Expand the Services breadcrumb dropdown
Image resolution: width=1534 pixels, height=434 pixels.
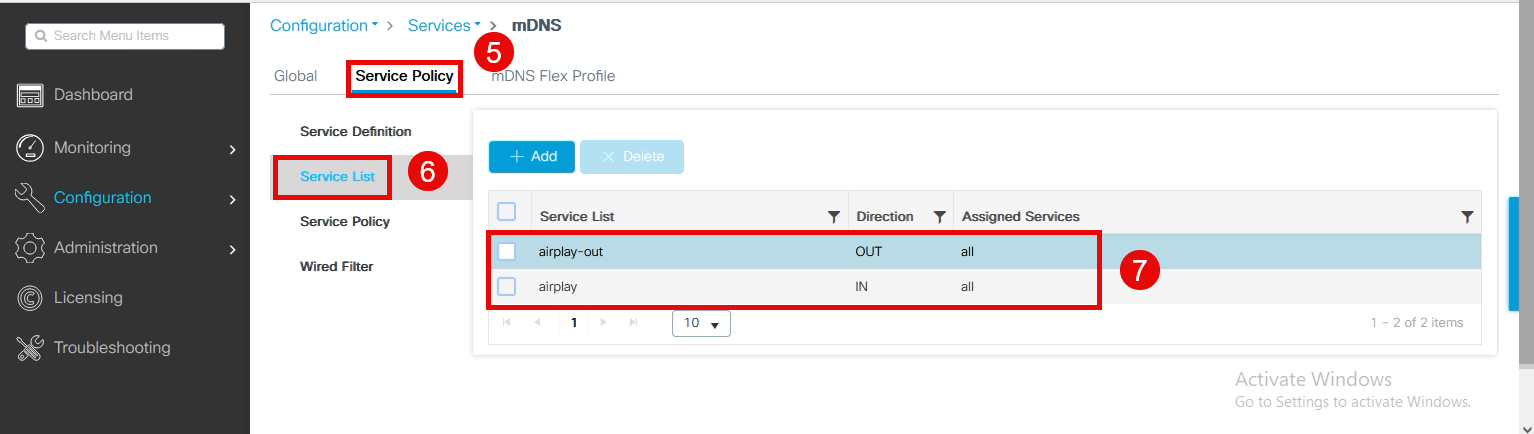coord(444,26)
